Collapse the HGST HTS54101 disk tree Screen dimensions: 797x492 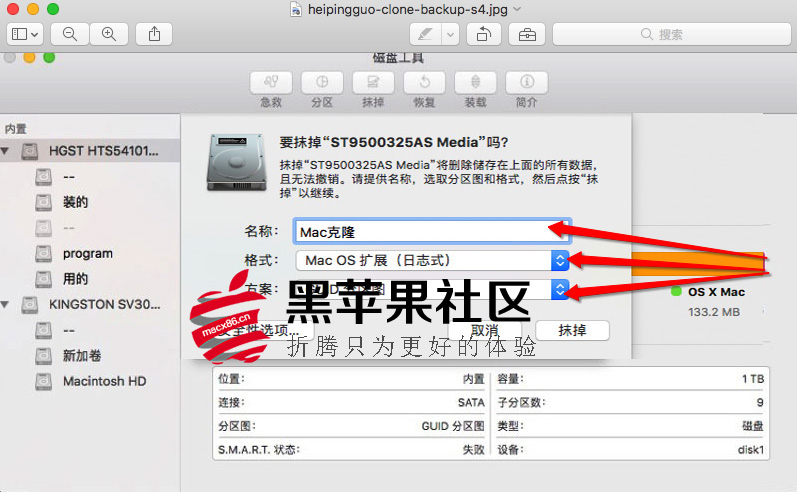5,151
